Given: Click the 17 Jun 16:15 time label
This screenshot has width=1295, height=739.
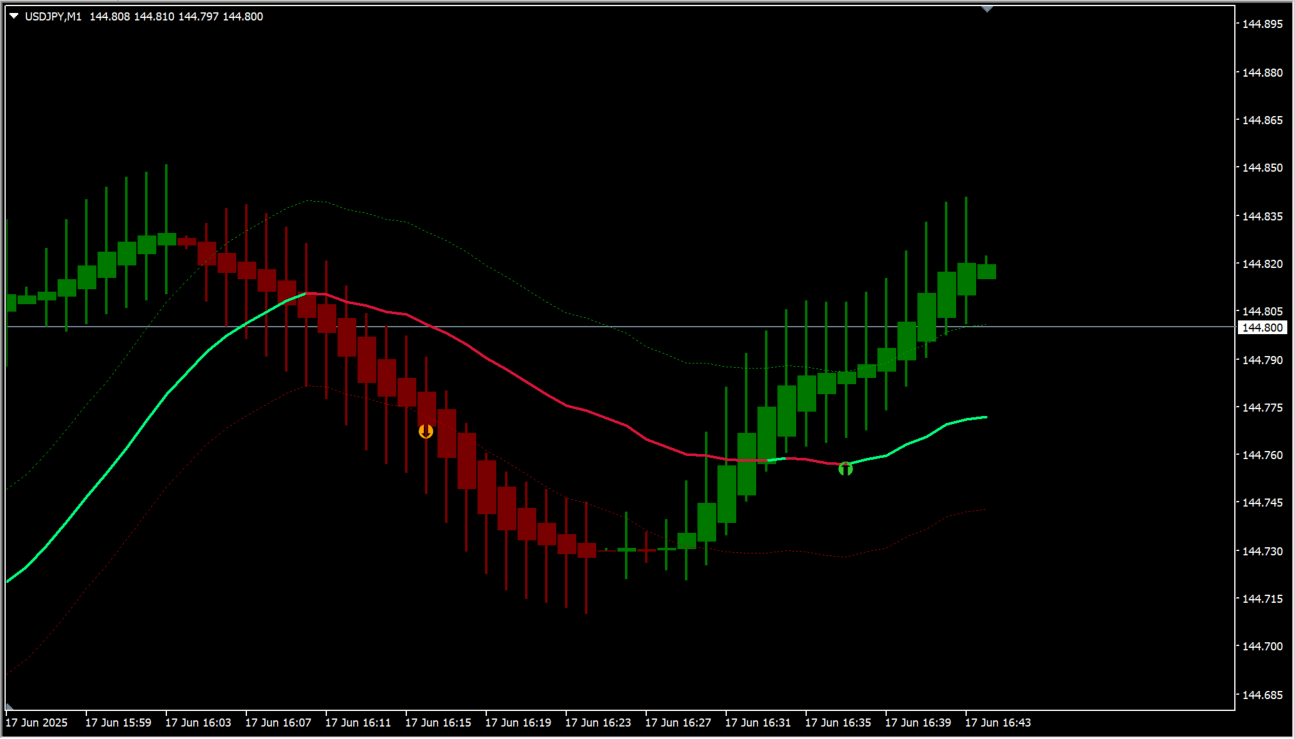Looking at the screenshot, I should 438,721.
